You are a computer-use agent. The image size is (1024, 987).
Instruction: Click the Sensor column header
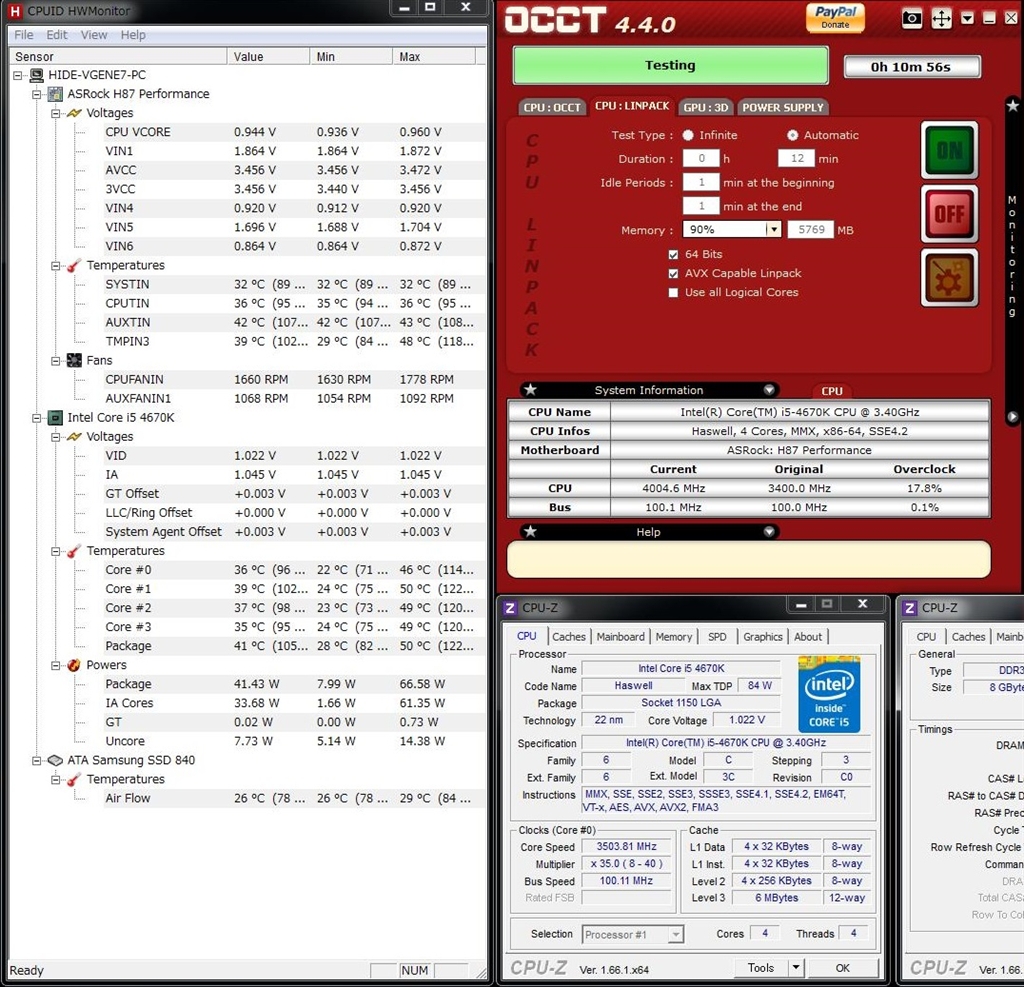pyautogui.click(x=118, y=56)
